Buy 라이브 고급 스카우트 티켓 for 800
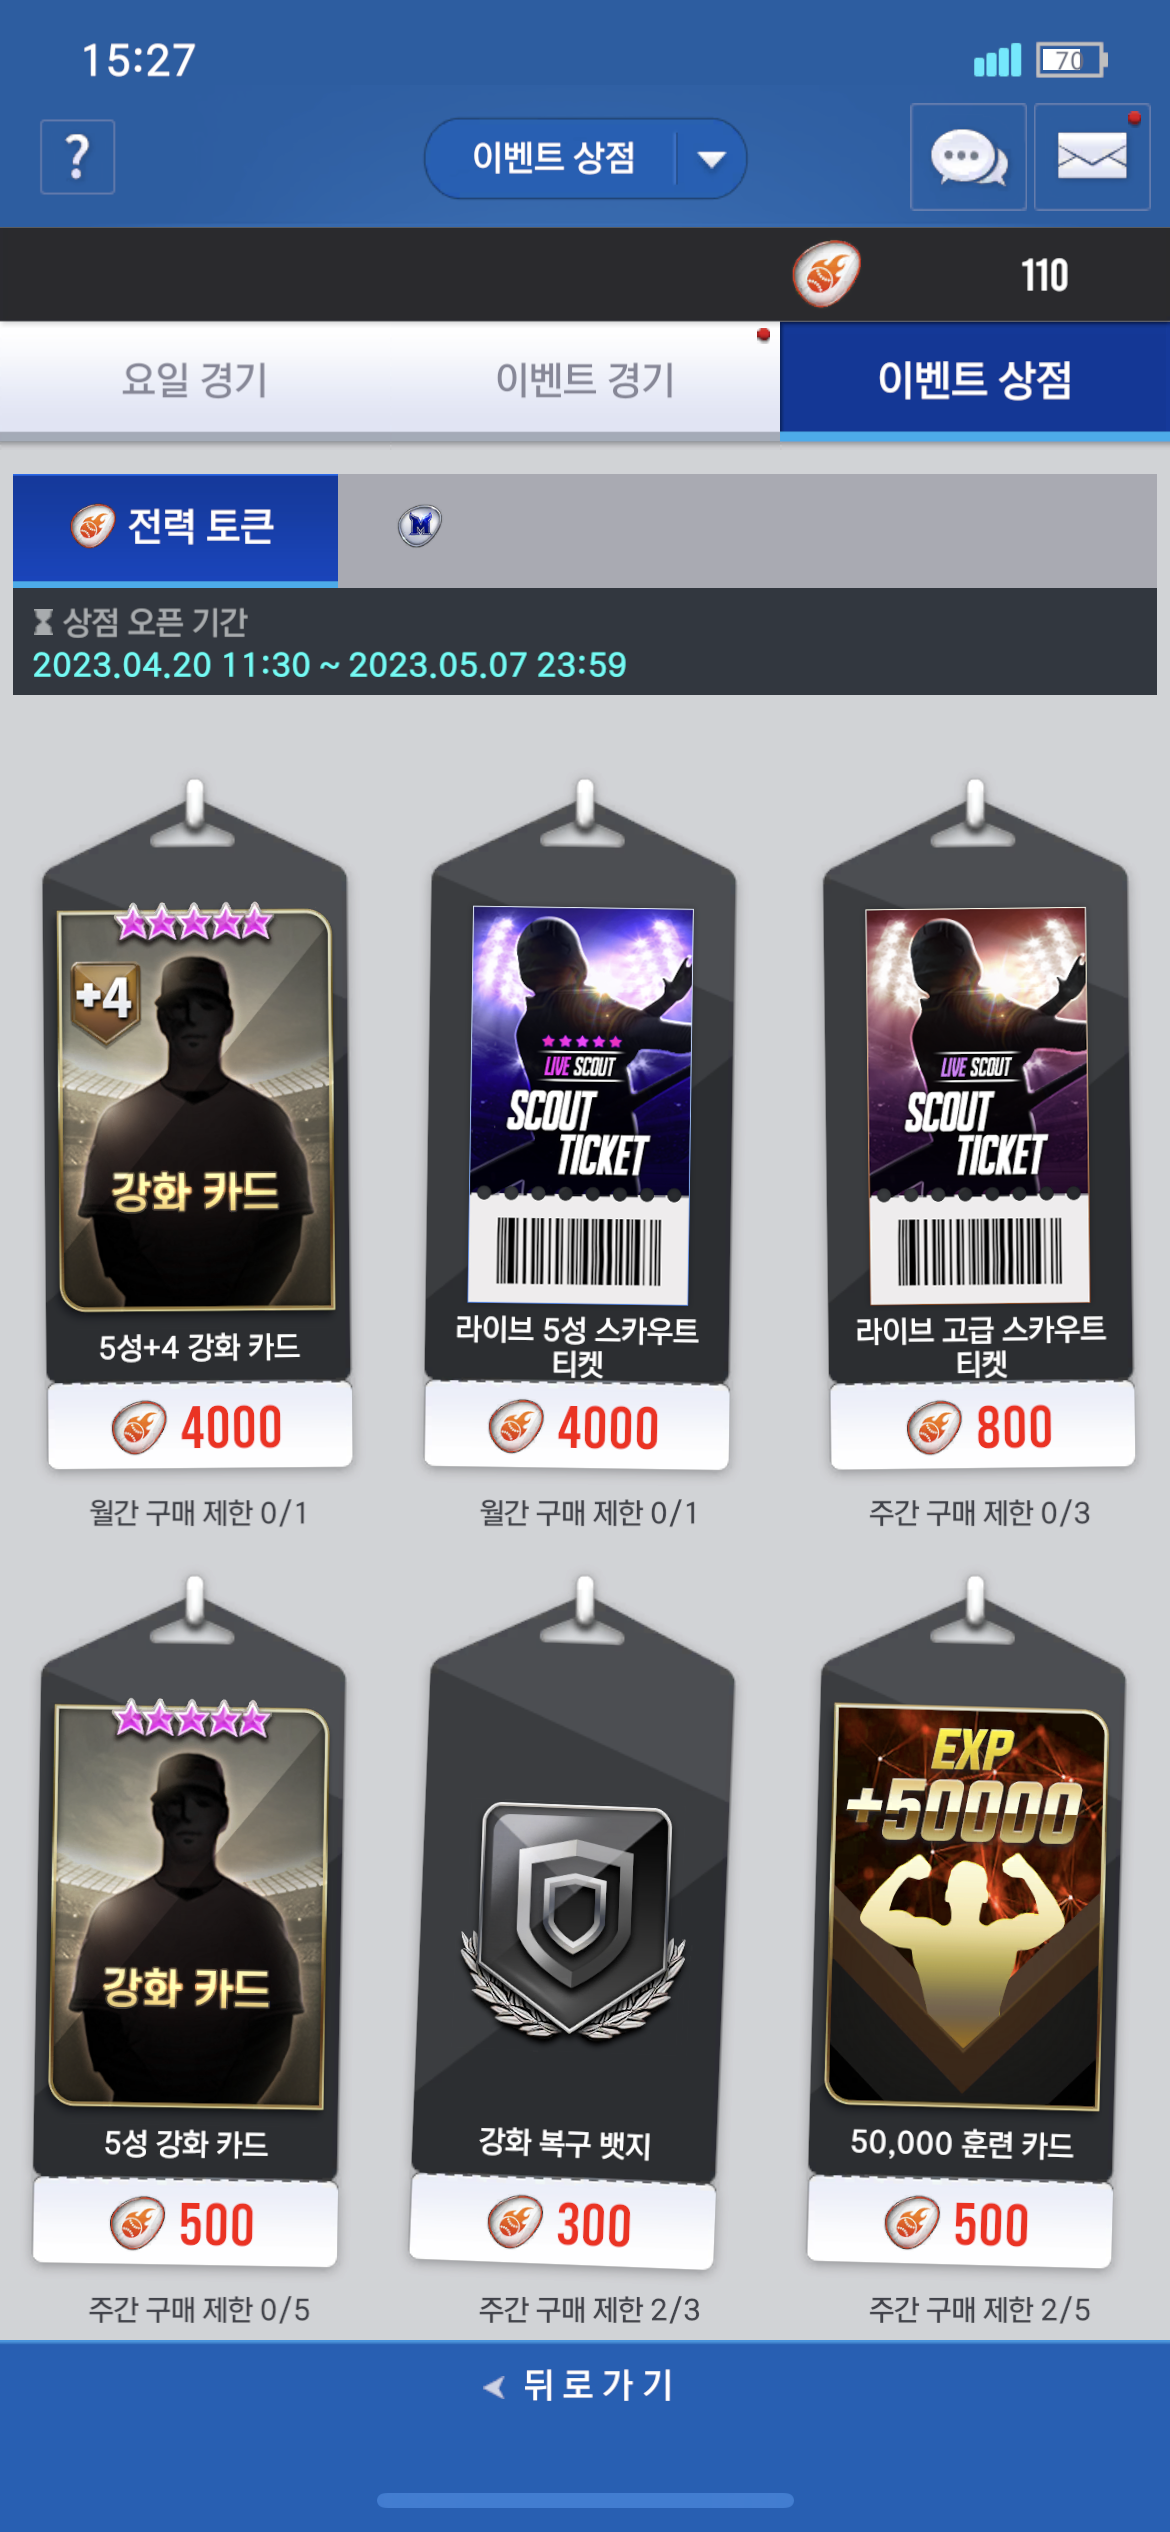The height and width of the screenshot is (2532, 1170). point(982,1426)
